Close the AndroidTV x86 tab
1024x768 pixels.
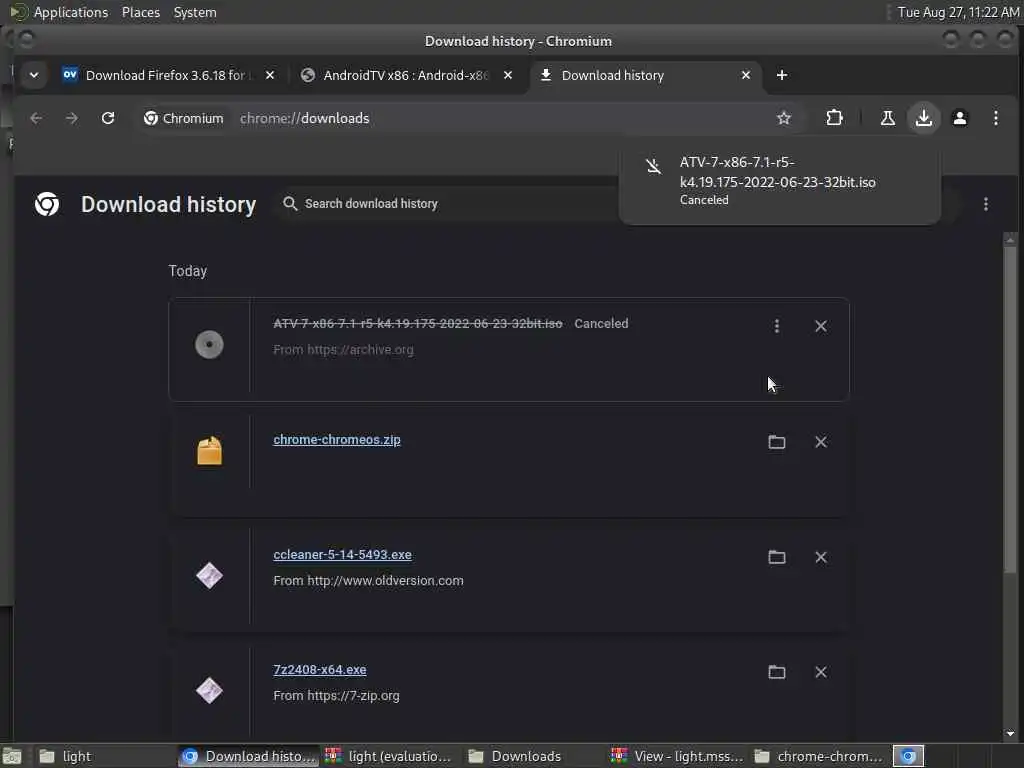point(507,75)
